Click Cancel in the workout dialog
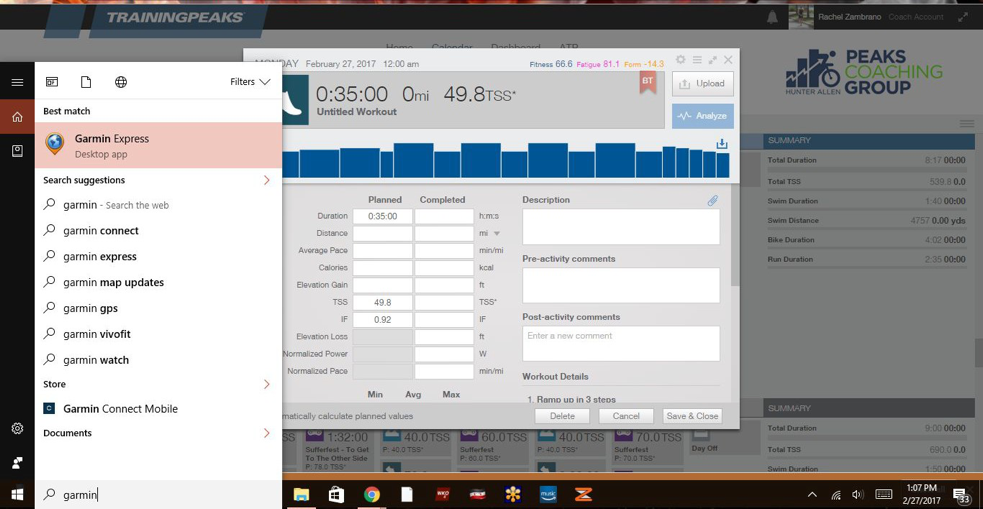The image size is (983, 509). pos(626,416)
